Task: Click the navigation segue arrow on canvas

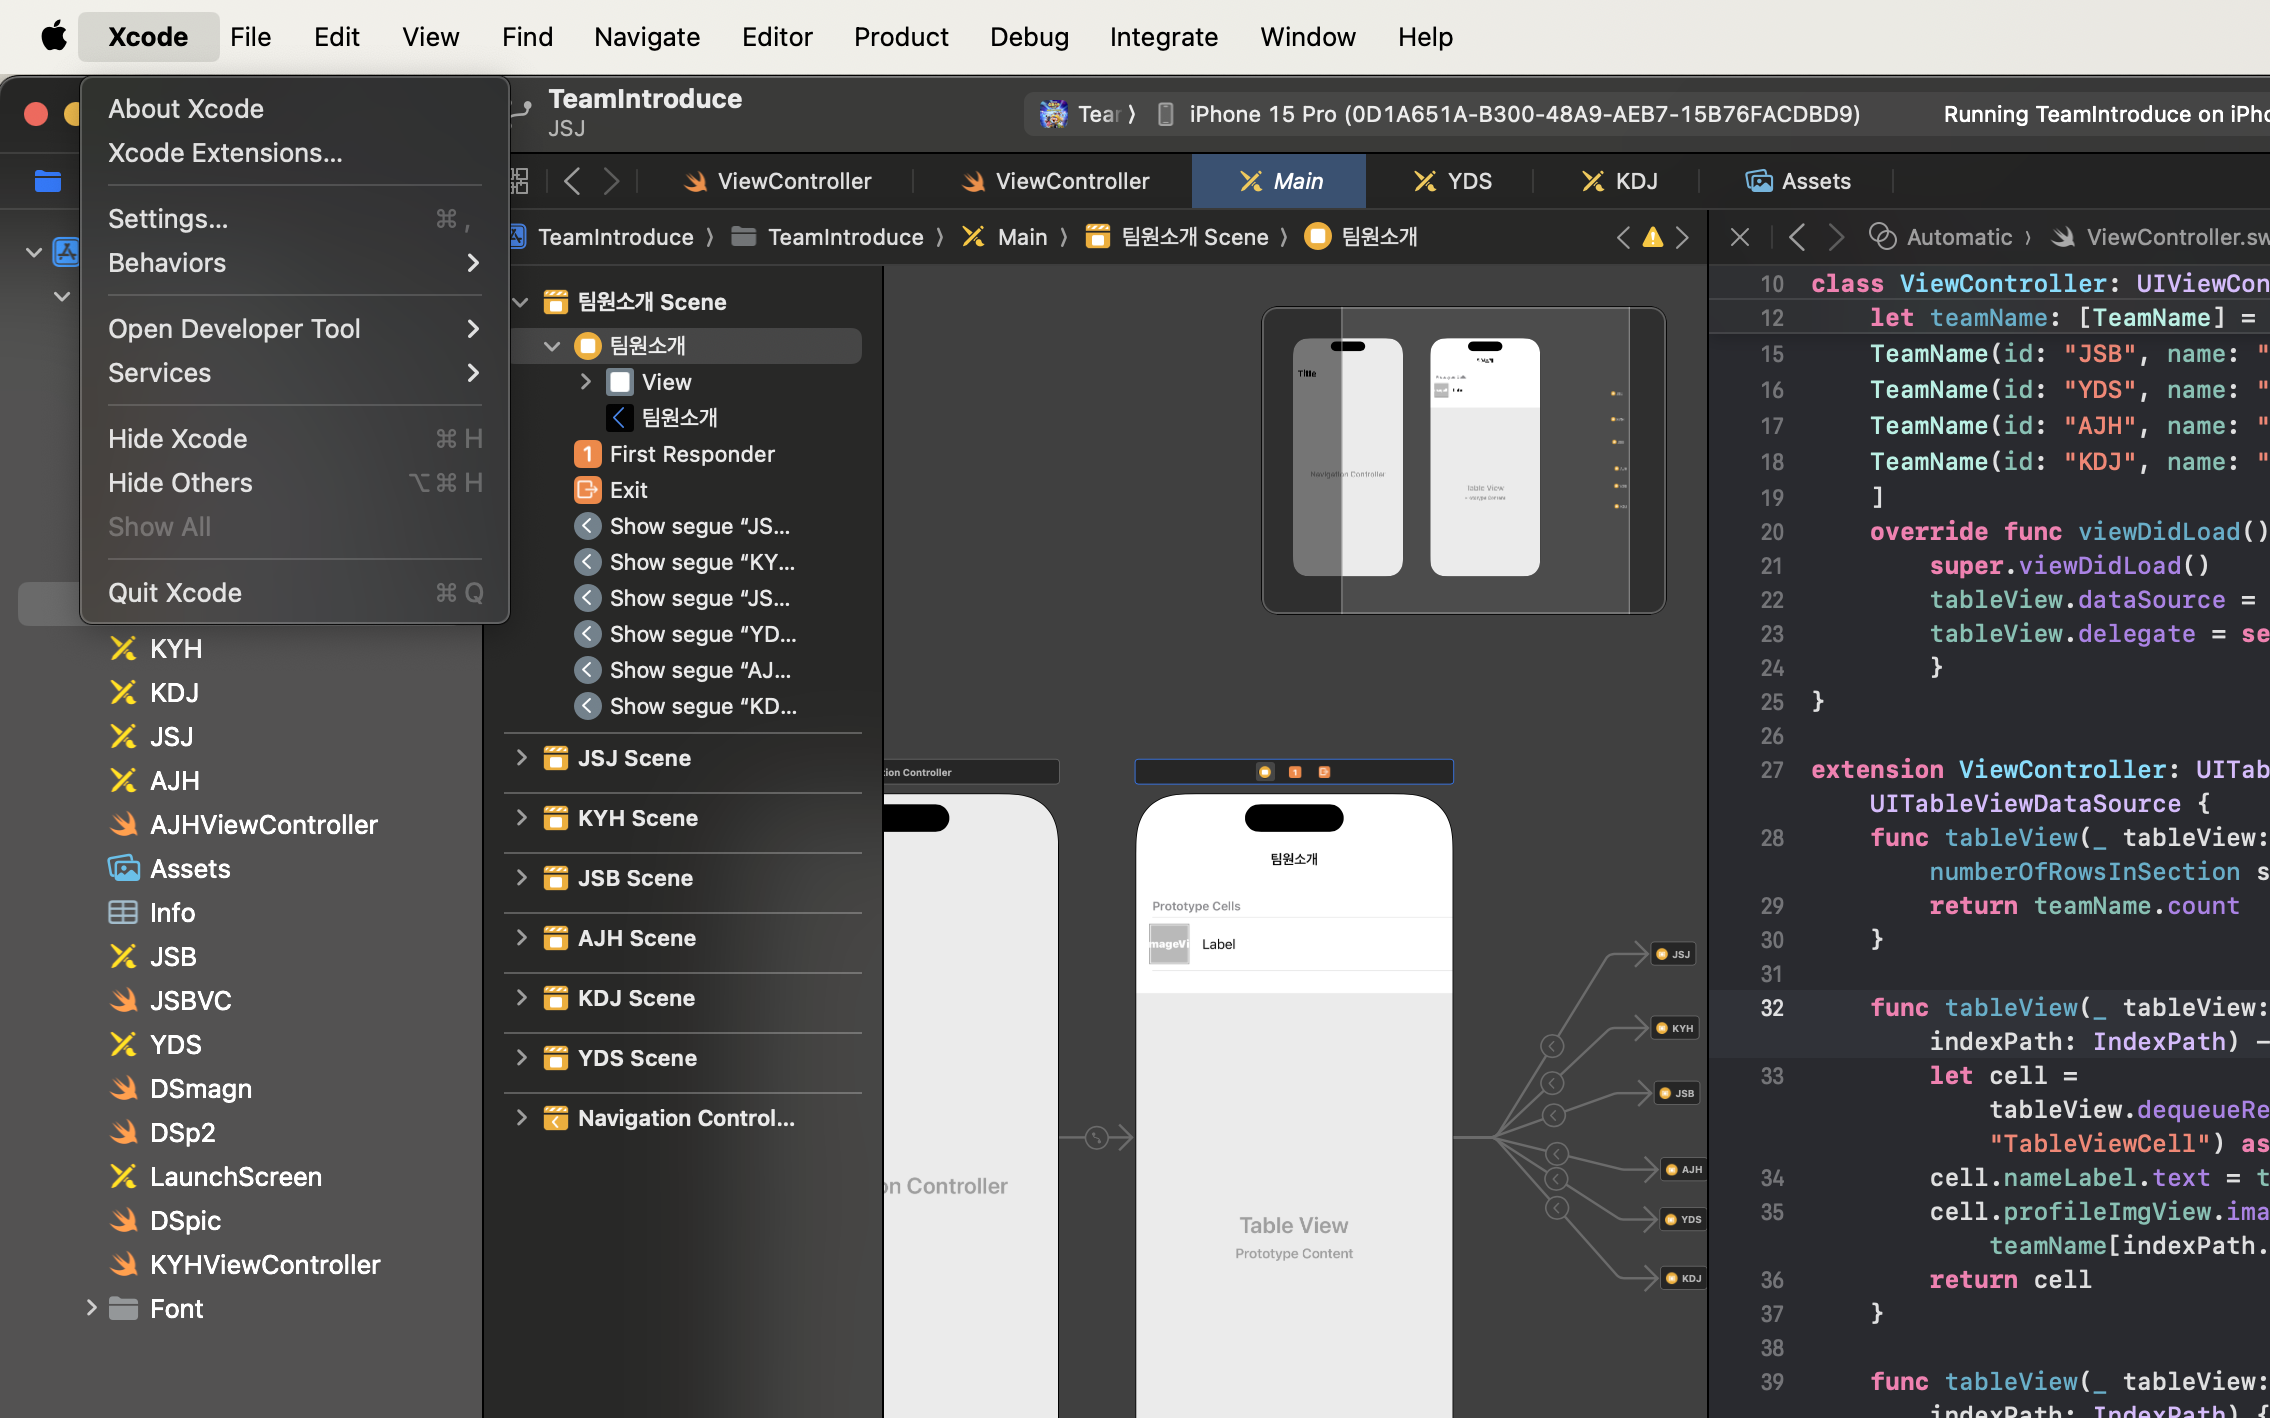Action: point(1097,1137)
